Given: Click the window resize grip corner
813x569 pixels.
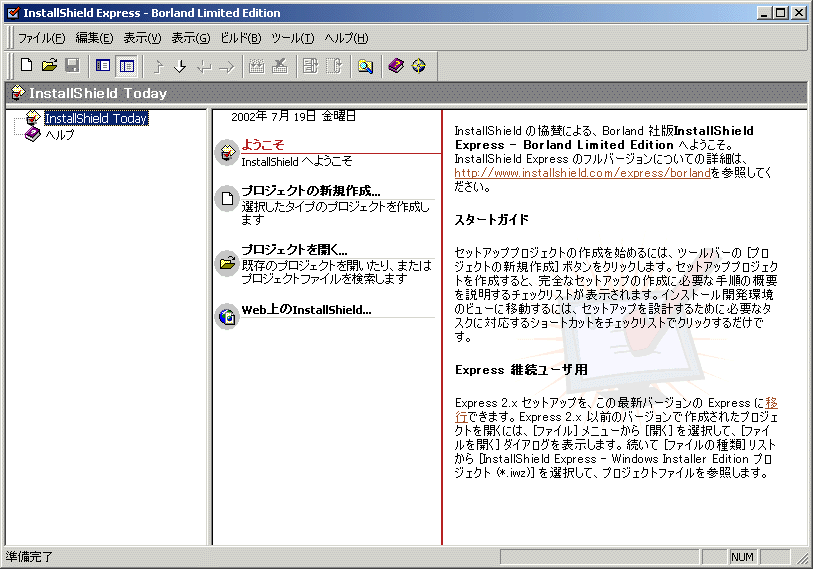Looking at the screenshot, I should 802,558.
